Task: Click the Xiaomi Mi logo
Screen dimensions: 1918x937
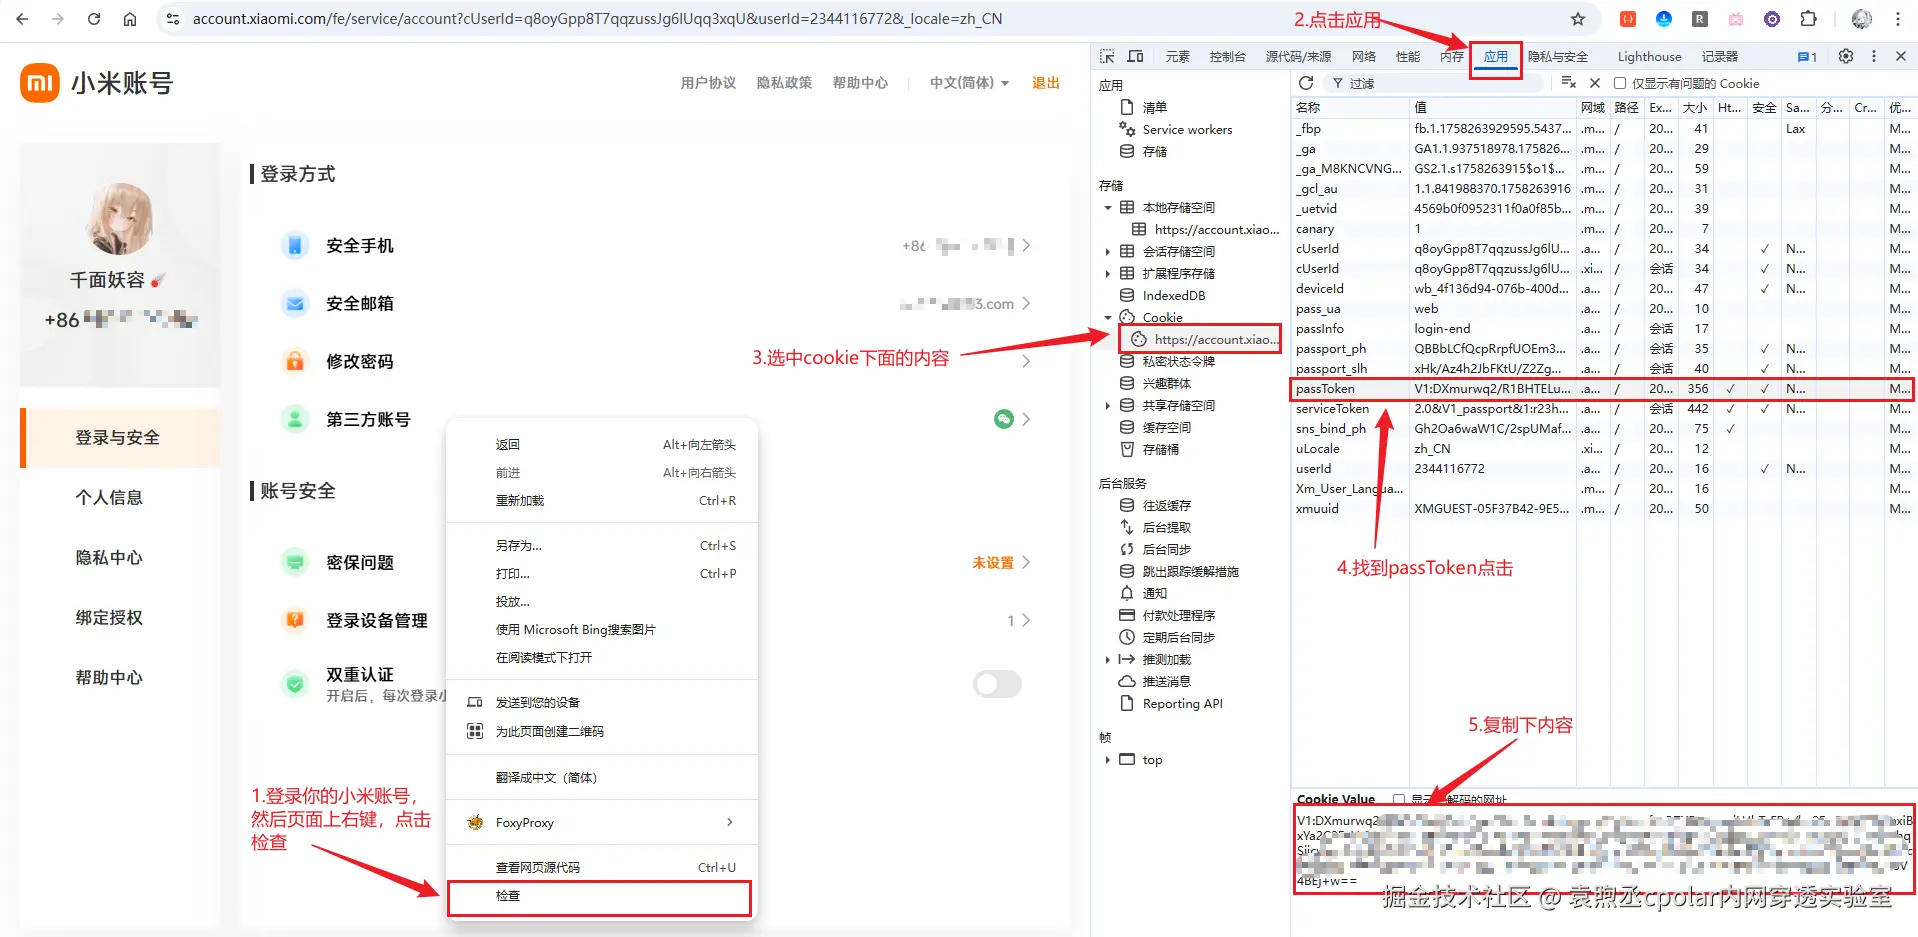Action: tap(40, 83)
